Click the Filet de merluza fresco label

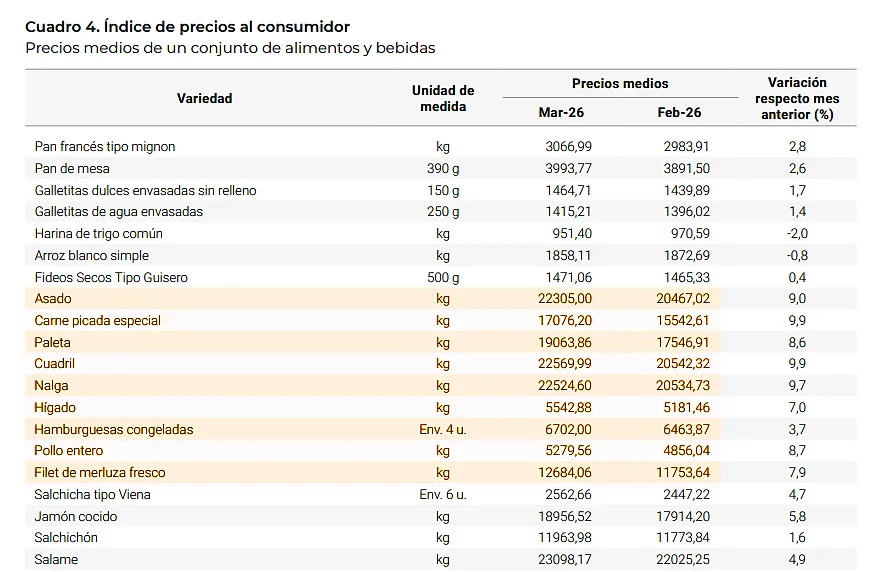click(x=100, y=473)
